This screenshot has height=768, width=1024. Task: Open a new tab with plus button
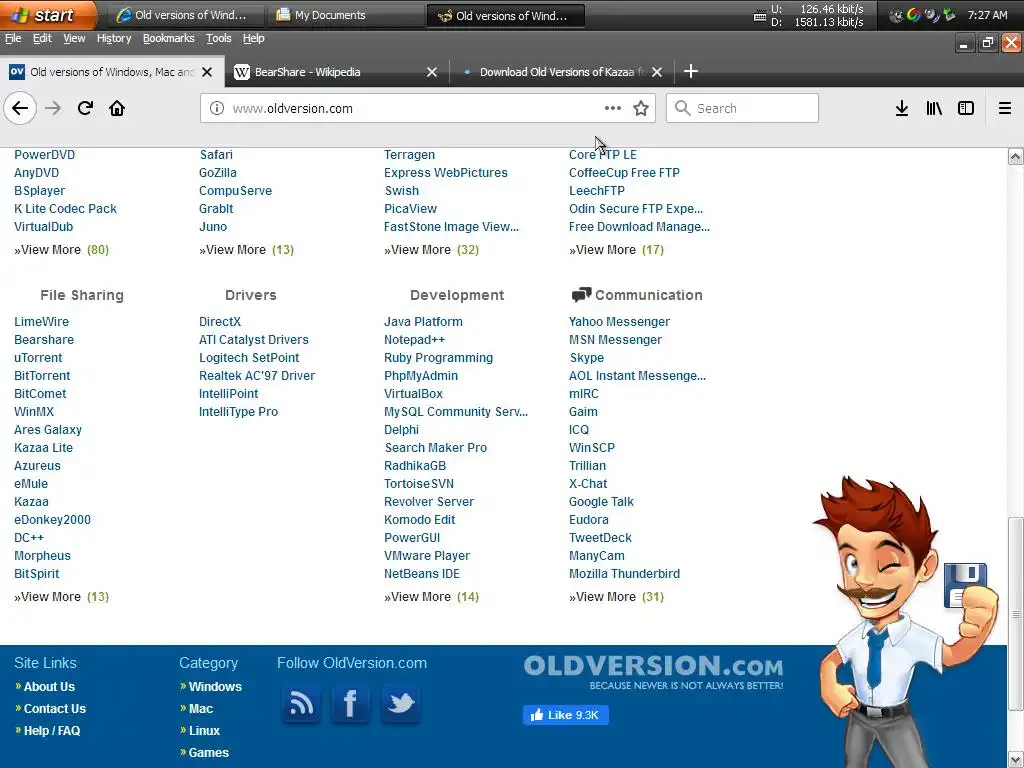point(691,71)
